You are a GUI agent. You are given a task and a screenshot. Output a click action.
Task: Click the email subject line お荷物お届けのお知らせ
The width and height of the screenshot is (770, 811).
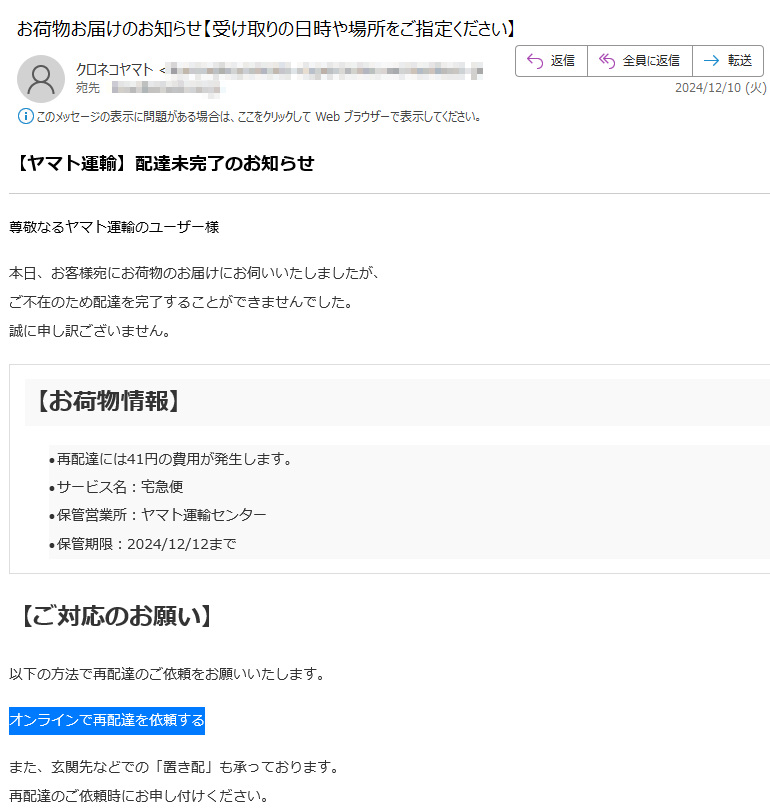tap(266, 29)
